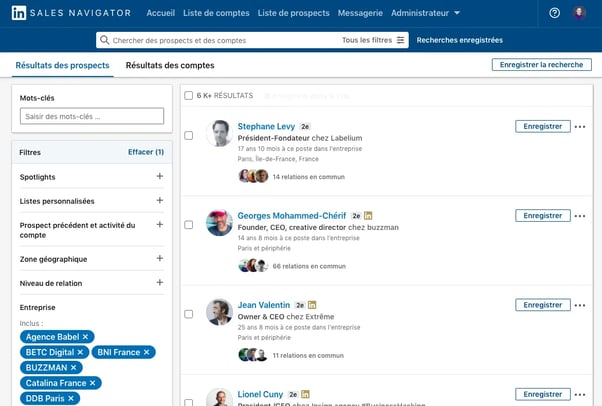The width and height of the screenshot is (602, 406).
Task: Remove the BUZZMAN company filter
Action: 74,368
